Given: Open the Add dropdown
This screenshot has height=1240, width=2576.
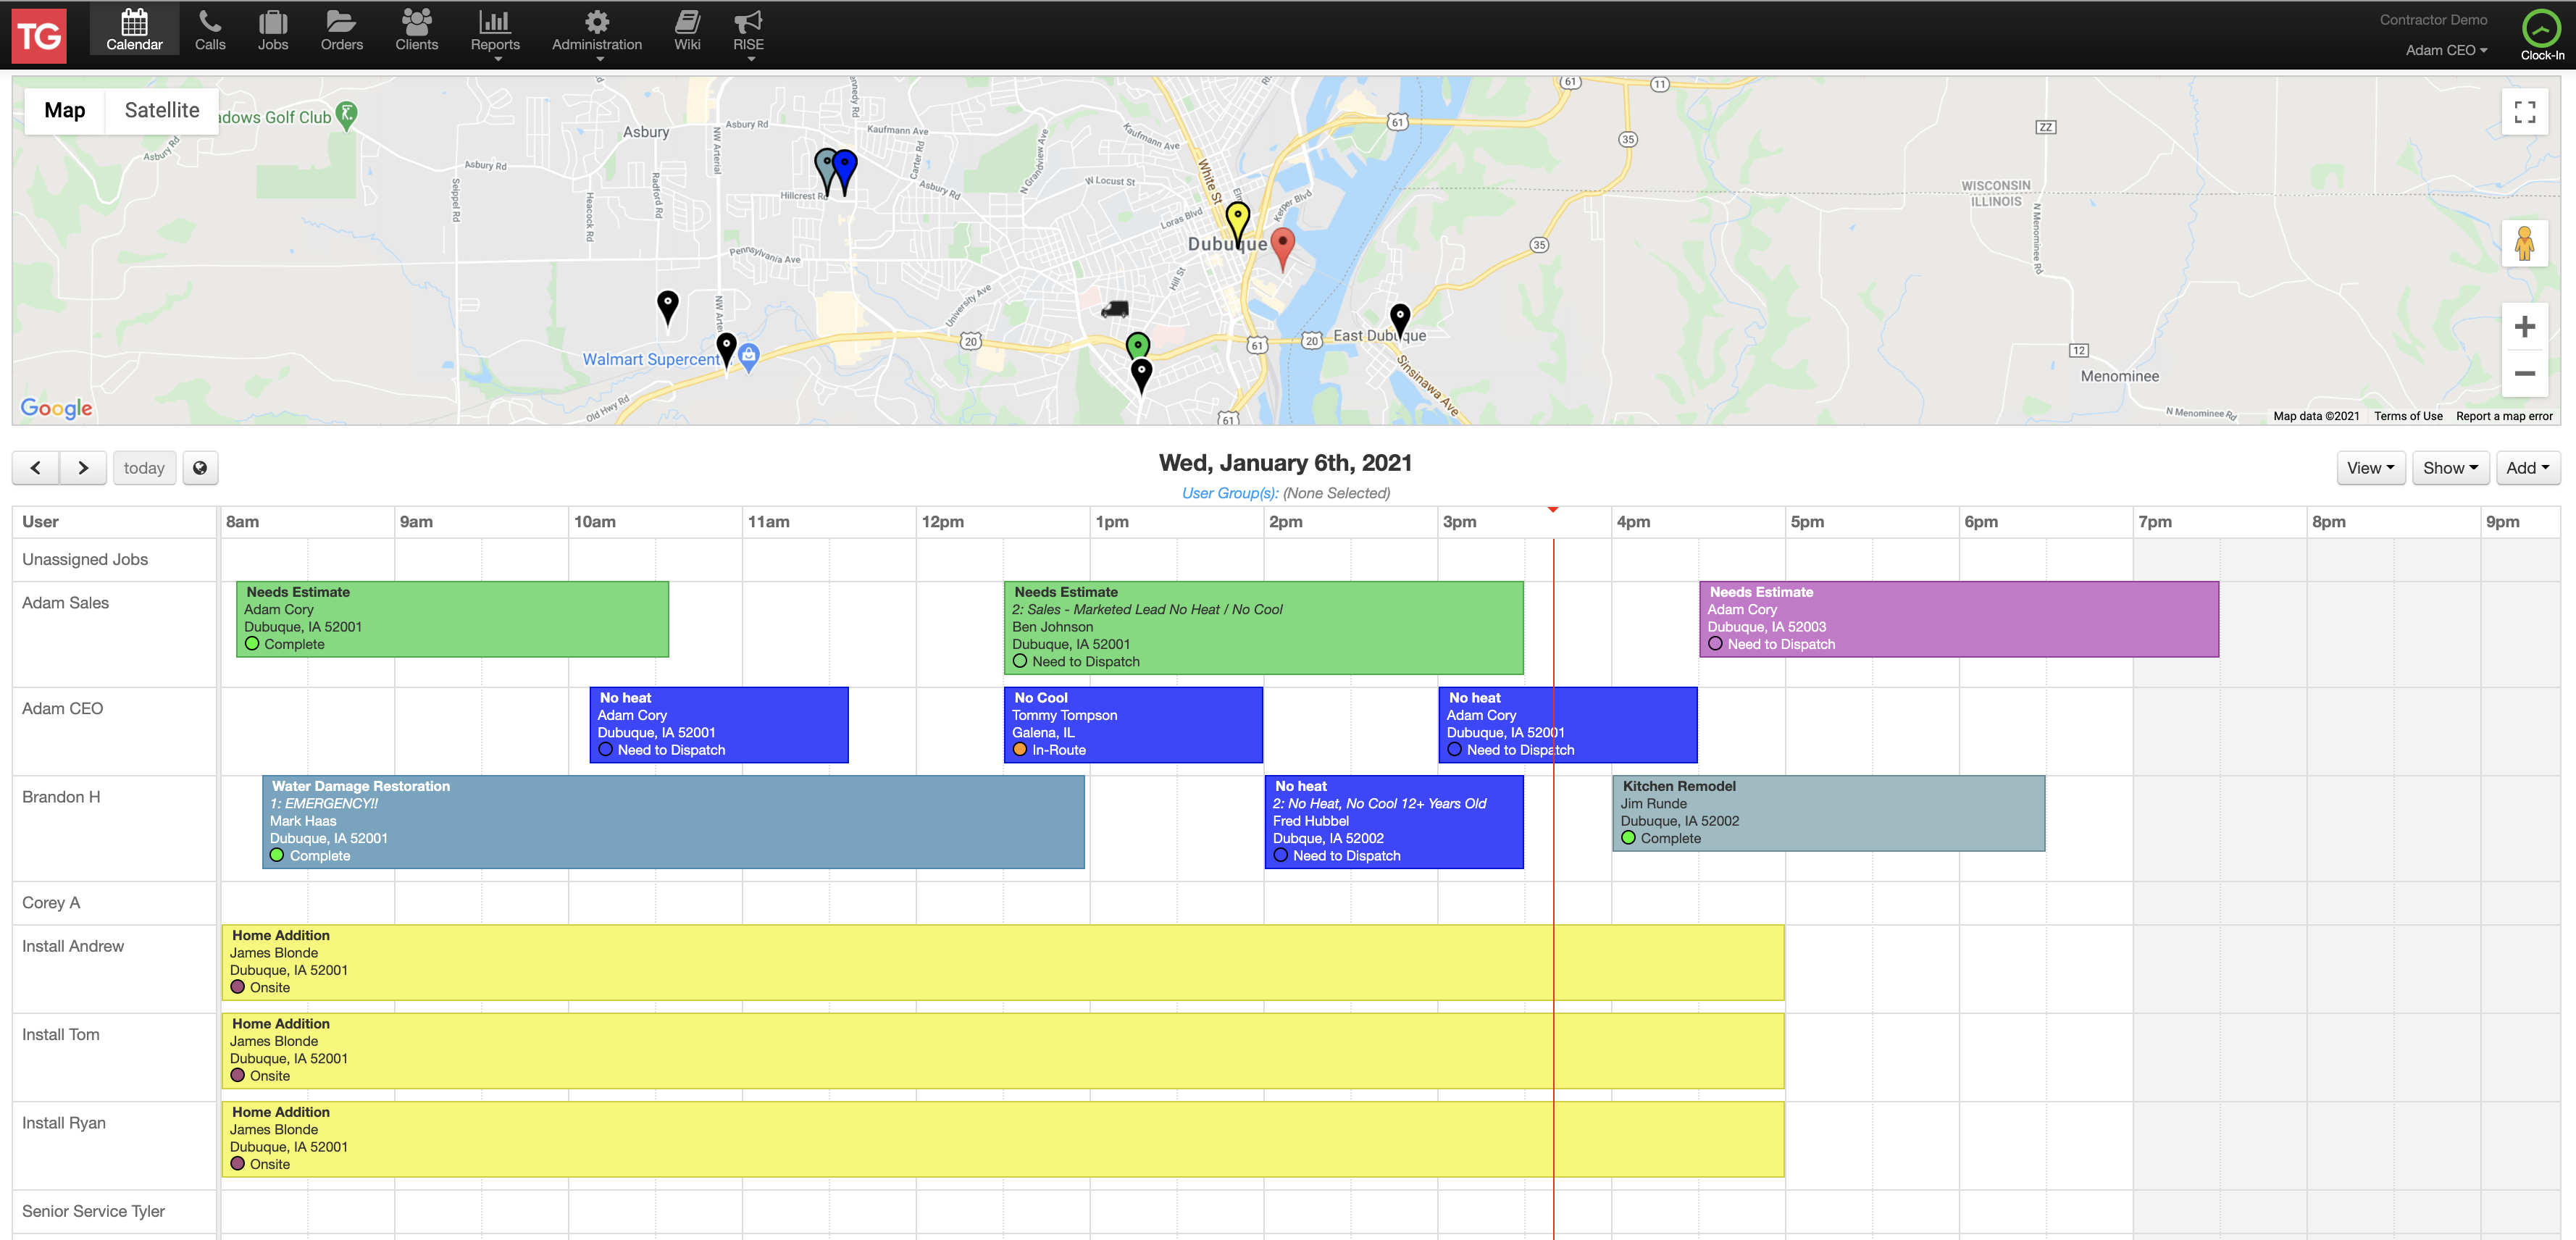Looking at the screenshot, I should [2527, 468].
